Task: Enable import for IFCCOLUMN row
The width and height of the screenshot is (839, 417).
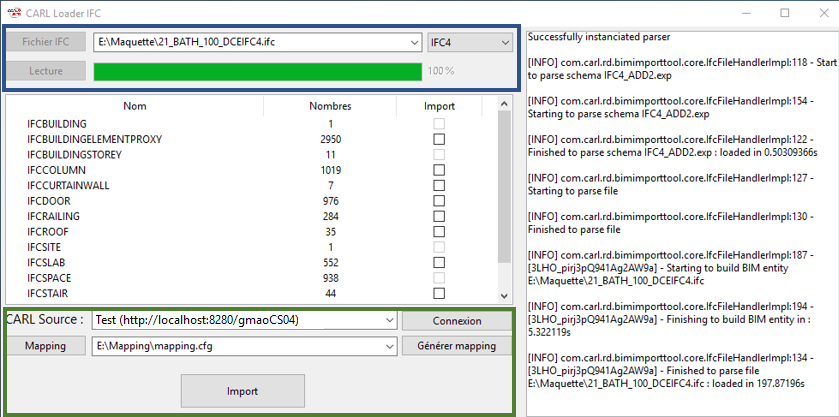Action: 439,170
